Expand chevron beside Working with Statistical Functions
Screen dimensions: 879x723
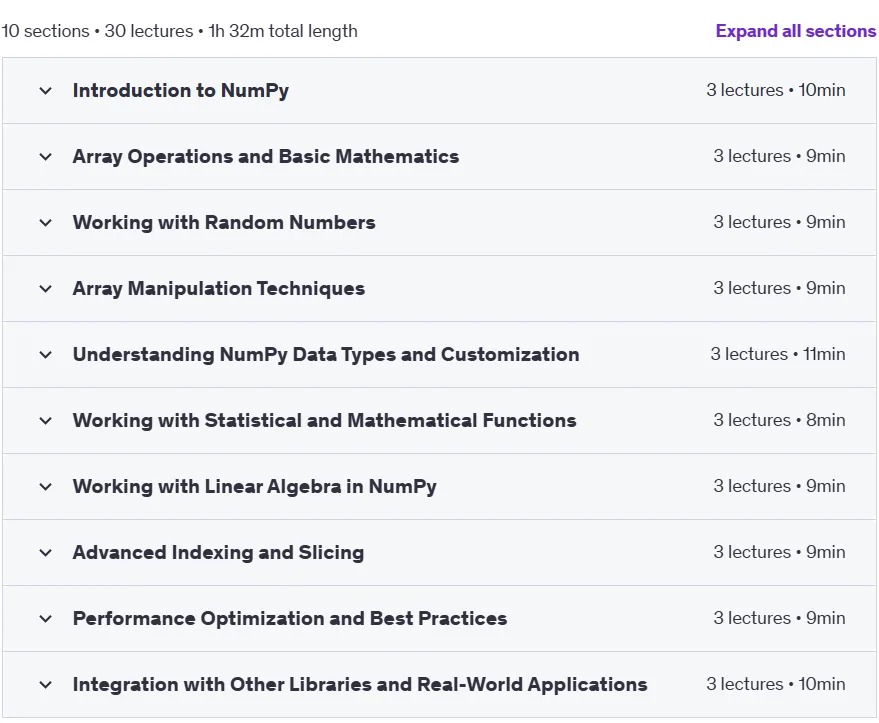pos(45,421)
